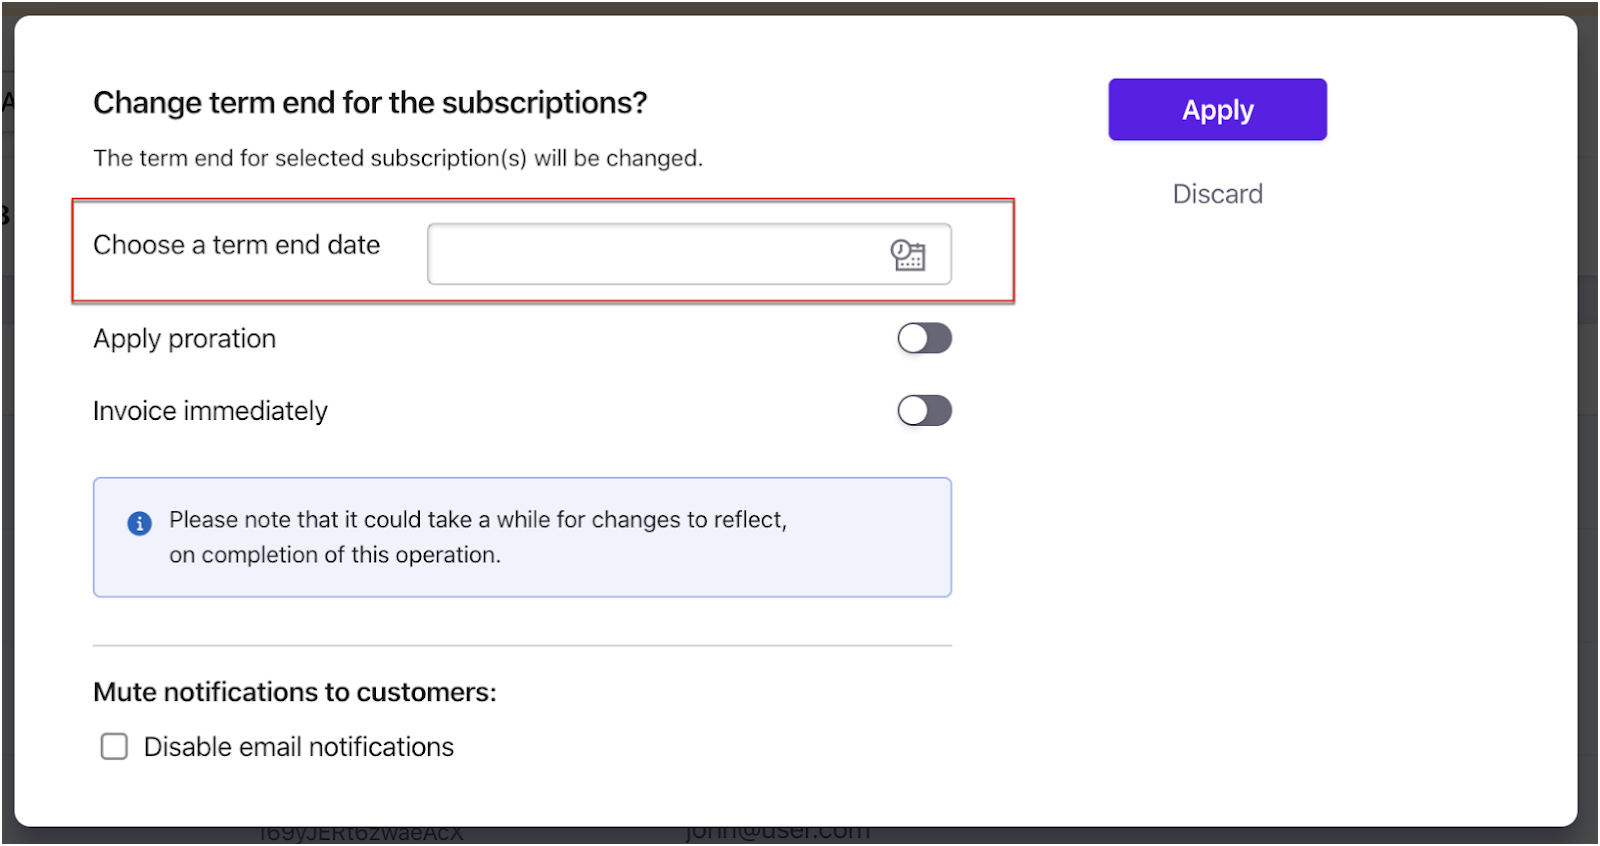Image resolution: width=1600 pixels, height=846 pixels.
Task: Click the 'Choose a term end date' label
Action: coord(236,245)
